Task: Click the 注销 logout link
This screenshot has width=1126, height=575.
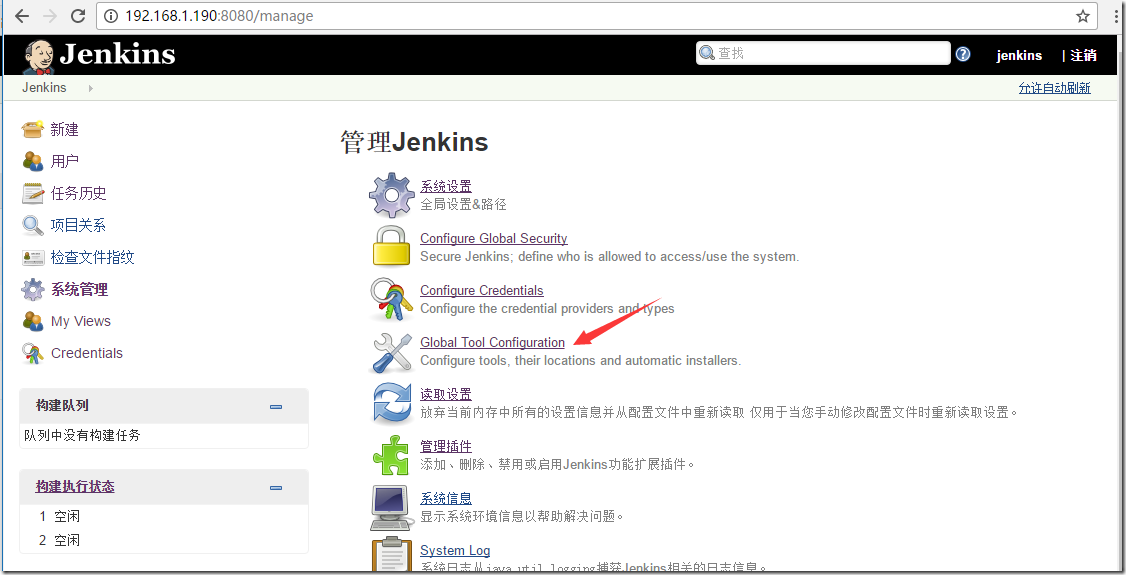Action: coord(1084,55)
